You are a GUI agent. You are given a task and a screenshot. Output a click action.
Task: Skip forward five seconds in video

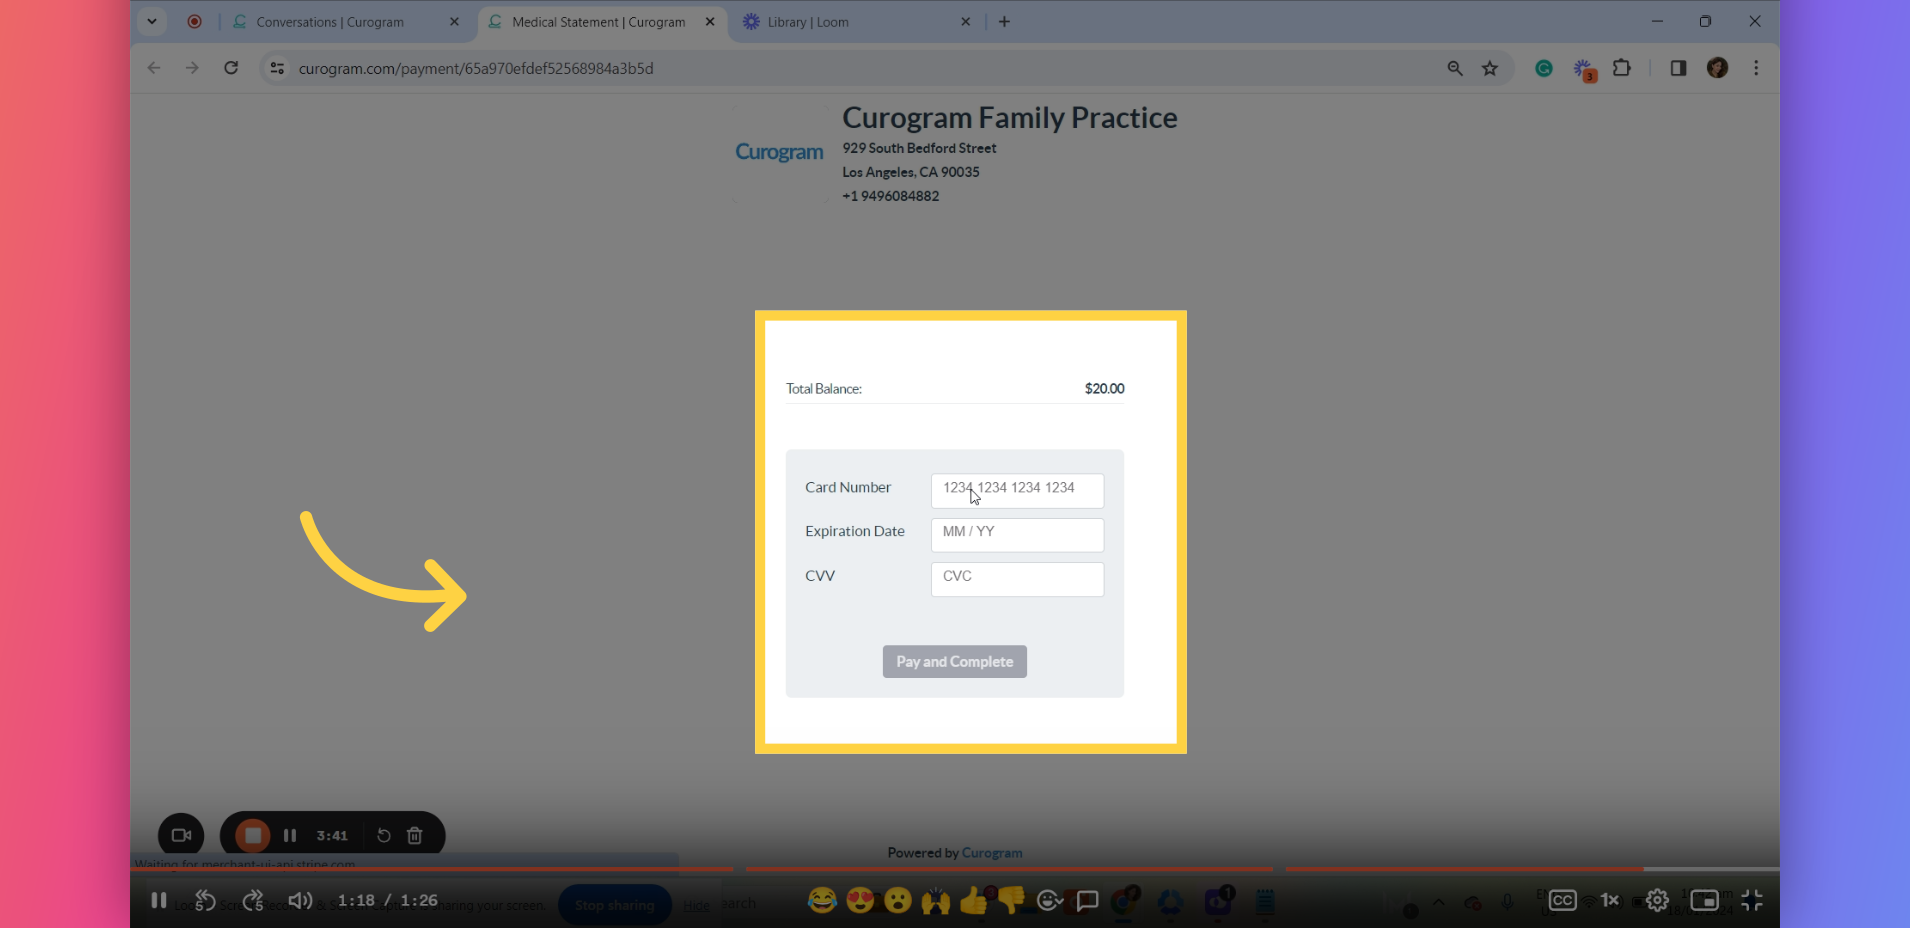[253, 900]
